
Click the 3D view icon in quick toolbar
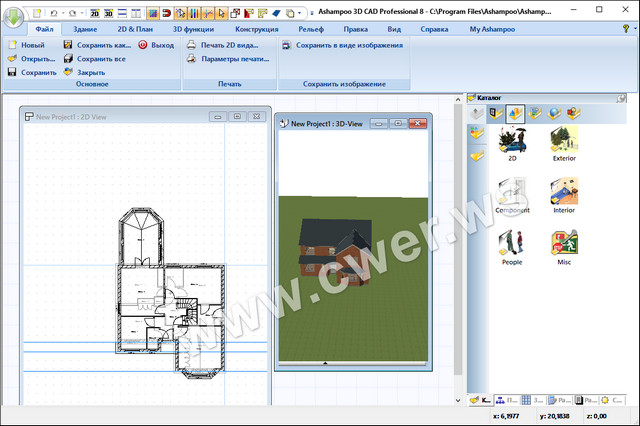click(x=108, y=13)
